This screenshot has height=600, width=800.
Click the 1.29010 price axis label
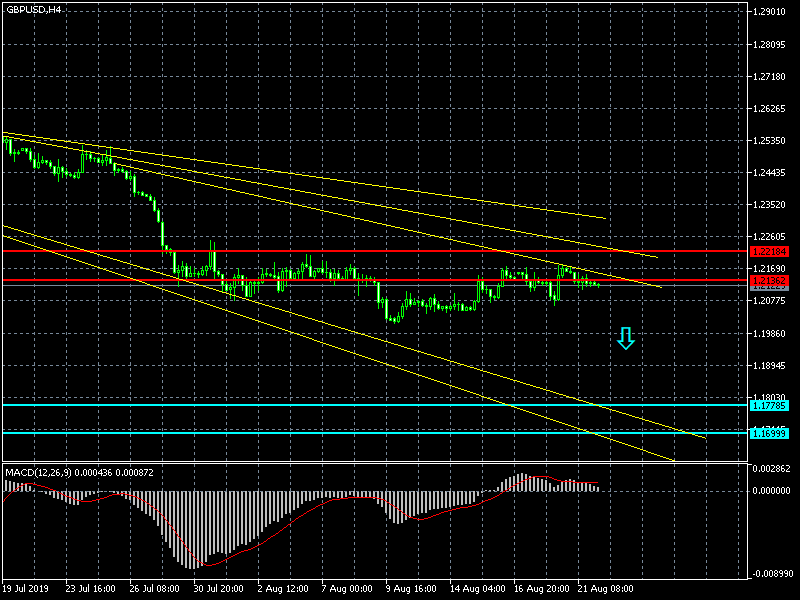[769, 12]
